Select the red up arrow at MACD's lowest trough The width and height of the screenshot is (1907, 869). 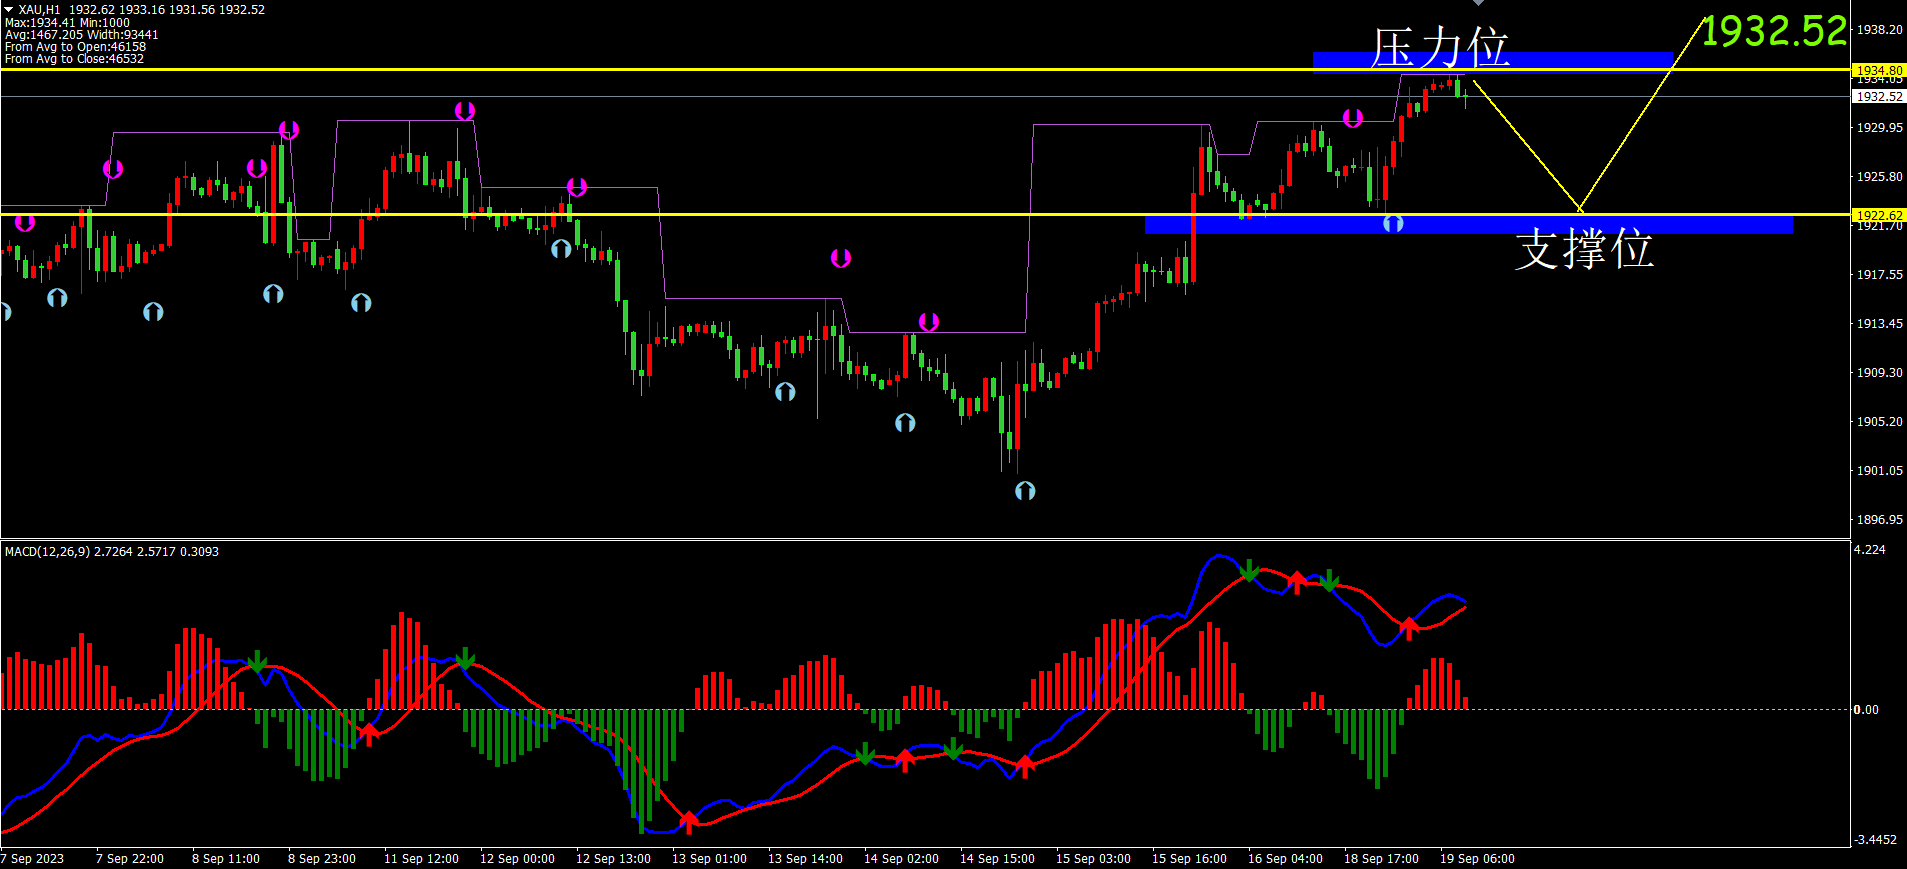[x=689, y=822]
